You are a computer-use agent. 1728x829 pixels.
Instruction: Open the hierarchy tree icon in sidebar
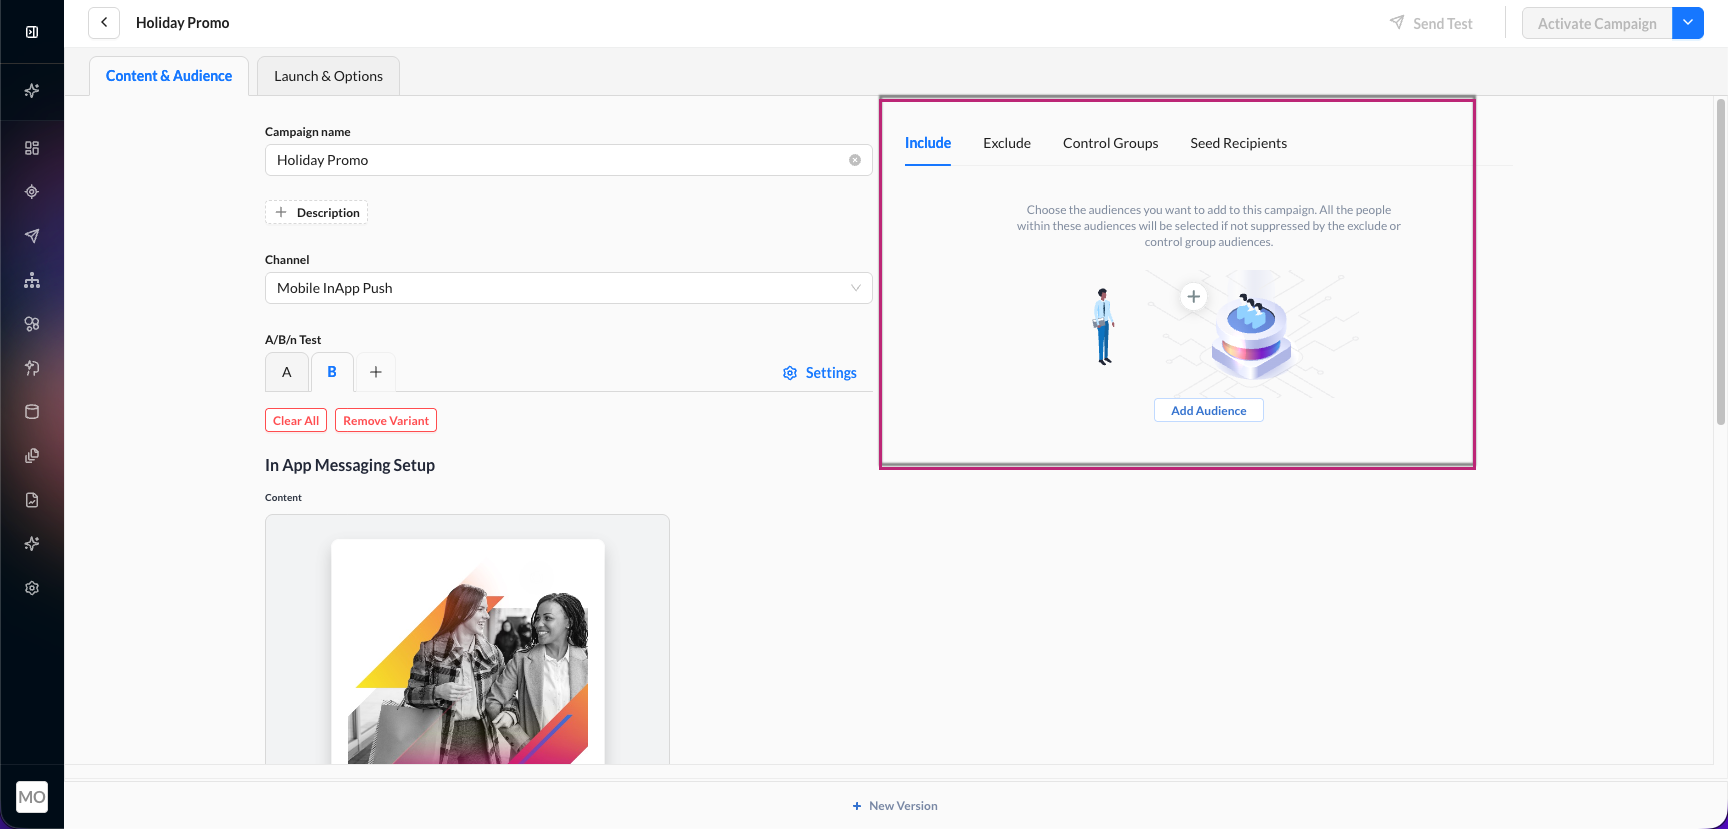[32, 280]
